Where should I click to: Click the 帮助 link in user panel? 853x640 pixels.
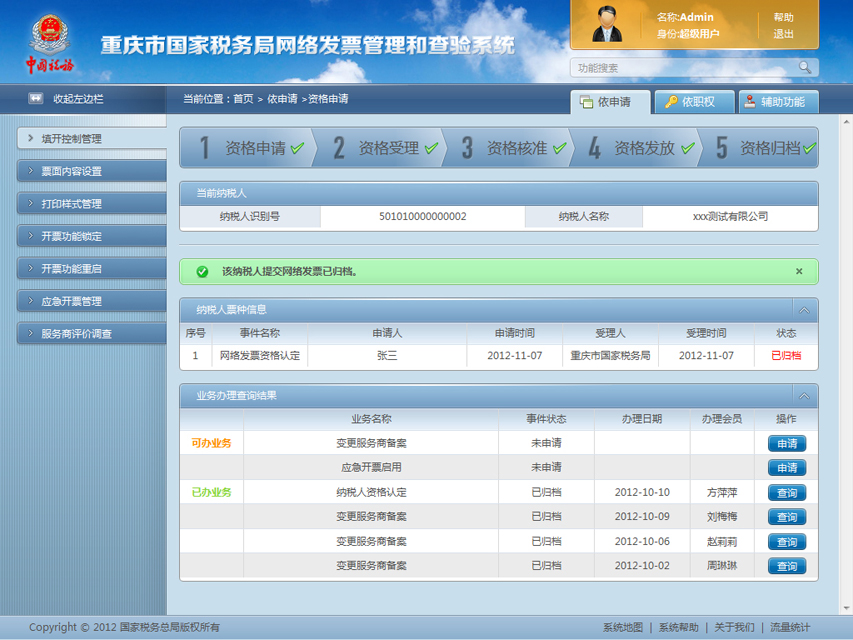tap(783, 17)
